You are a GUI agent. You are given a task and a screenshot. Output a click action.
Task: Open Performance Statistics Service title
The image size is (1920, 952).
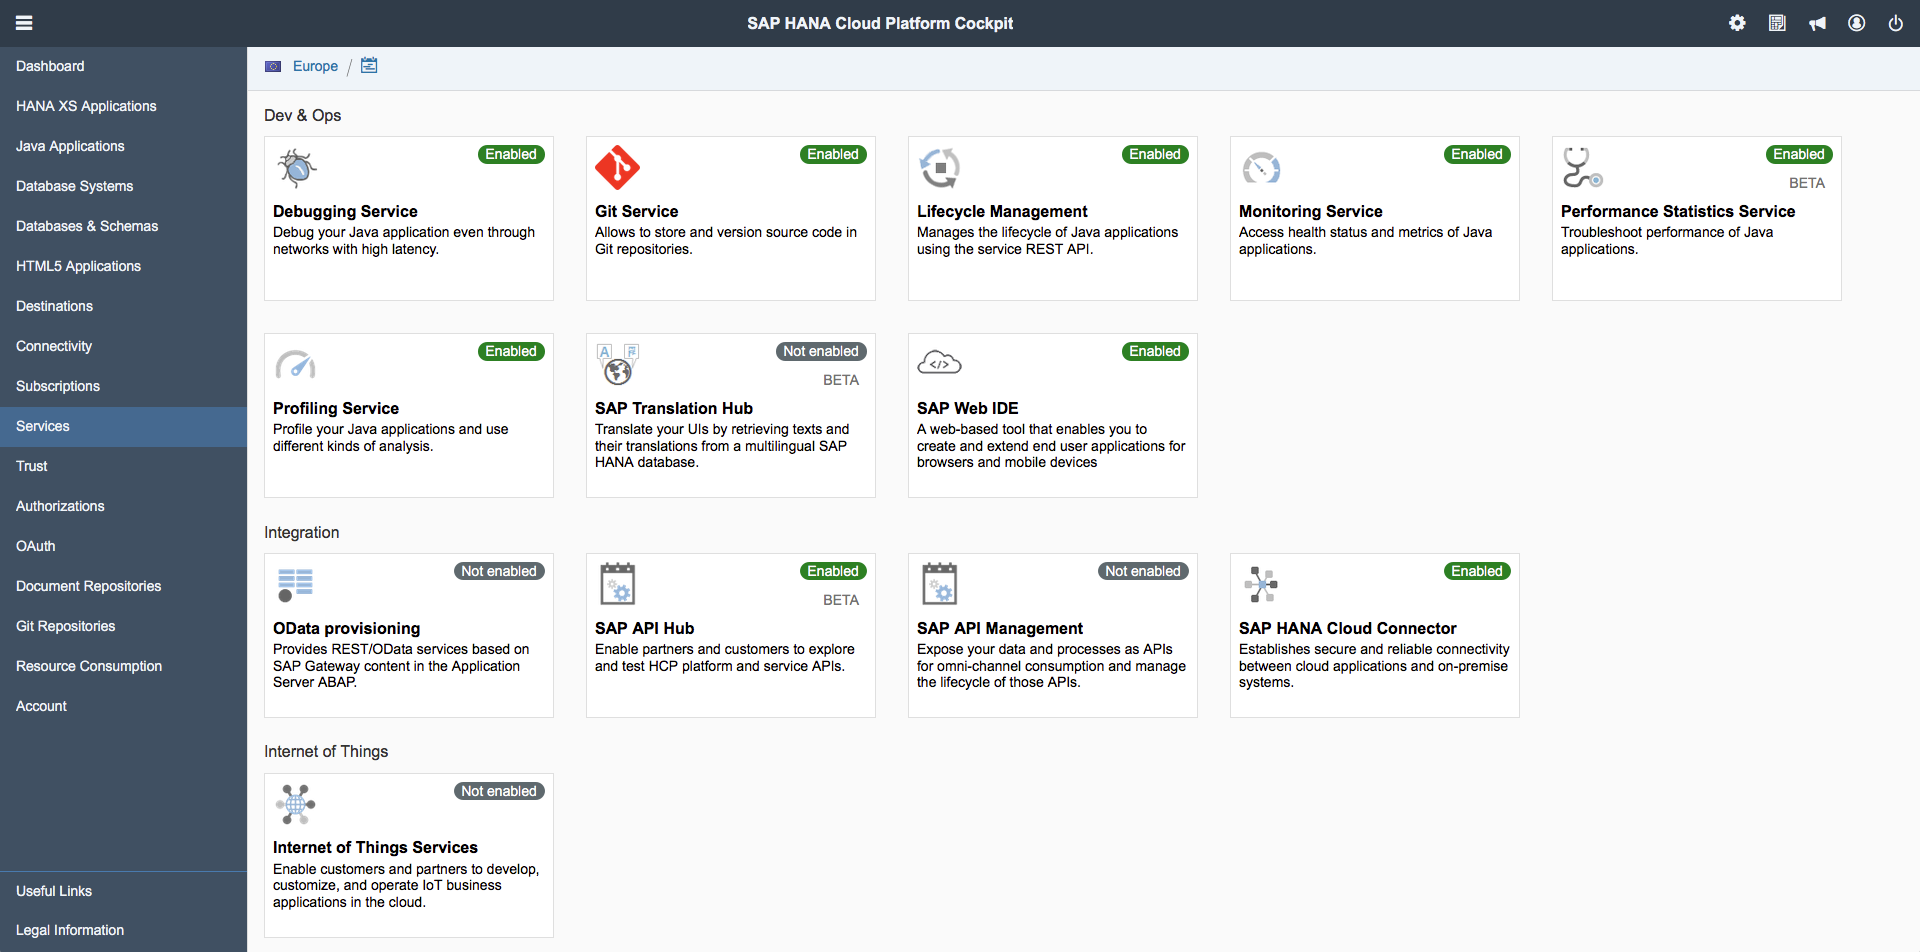(x=1678, y=211)
